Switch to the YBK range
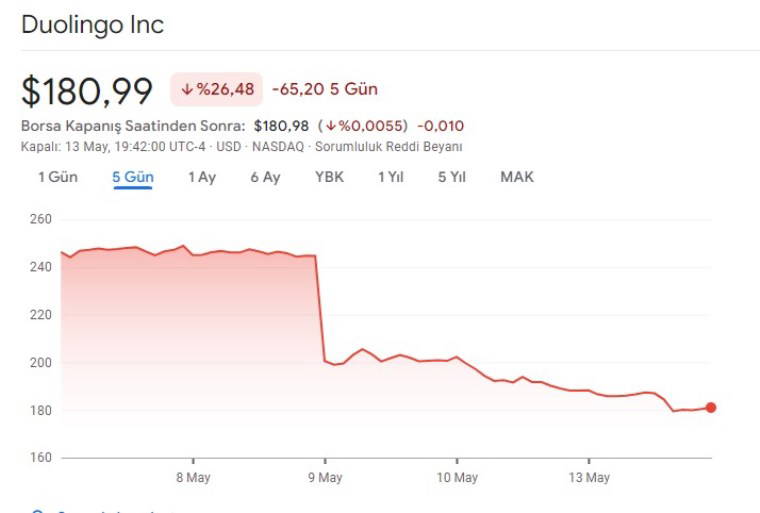Screen dimensions: 760x513 [x=329, y=177]
